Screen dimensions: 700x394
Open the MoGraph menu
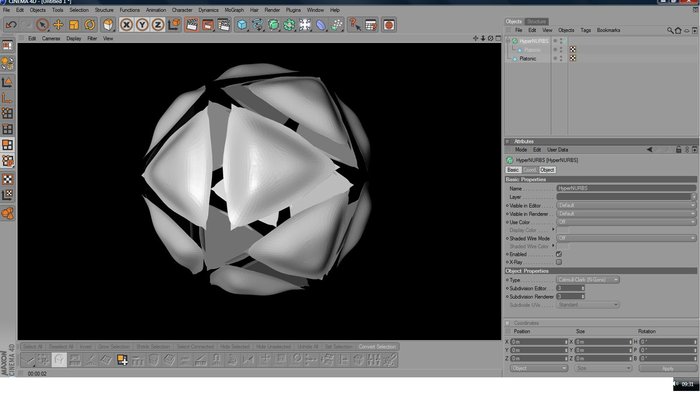click(x=234, y=10)
